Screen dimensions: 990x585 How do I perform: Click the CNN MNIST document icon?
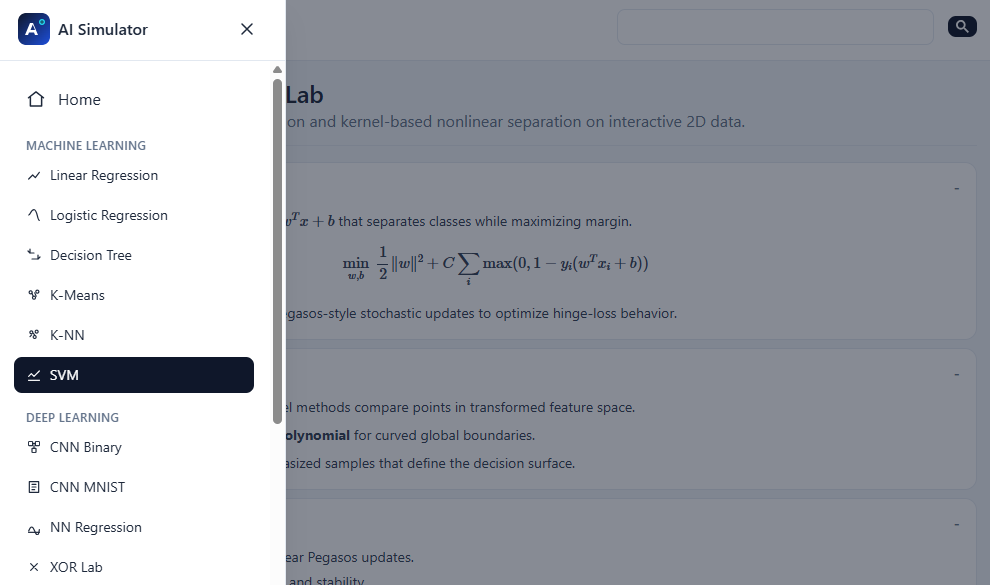pos(33,487)
